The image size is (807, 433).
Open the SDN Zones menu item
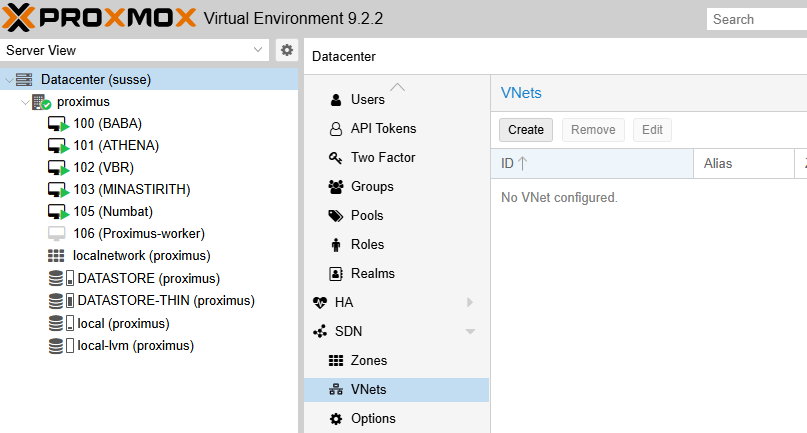(396, 360)
